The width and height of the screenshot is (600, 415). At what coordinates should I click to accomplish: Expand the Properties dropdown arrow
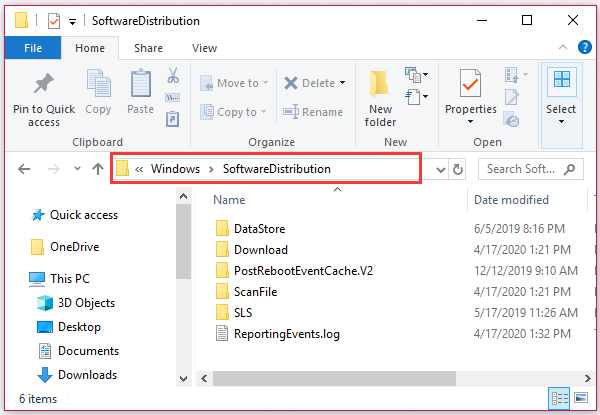click(470, 122)
